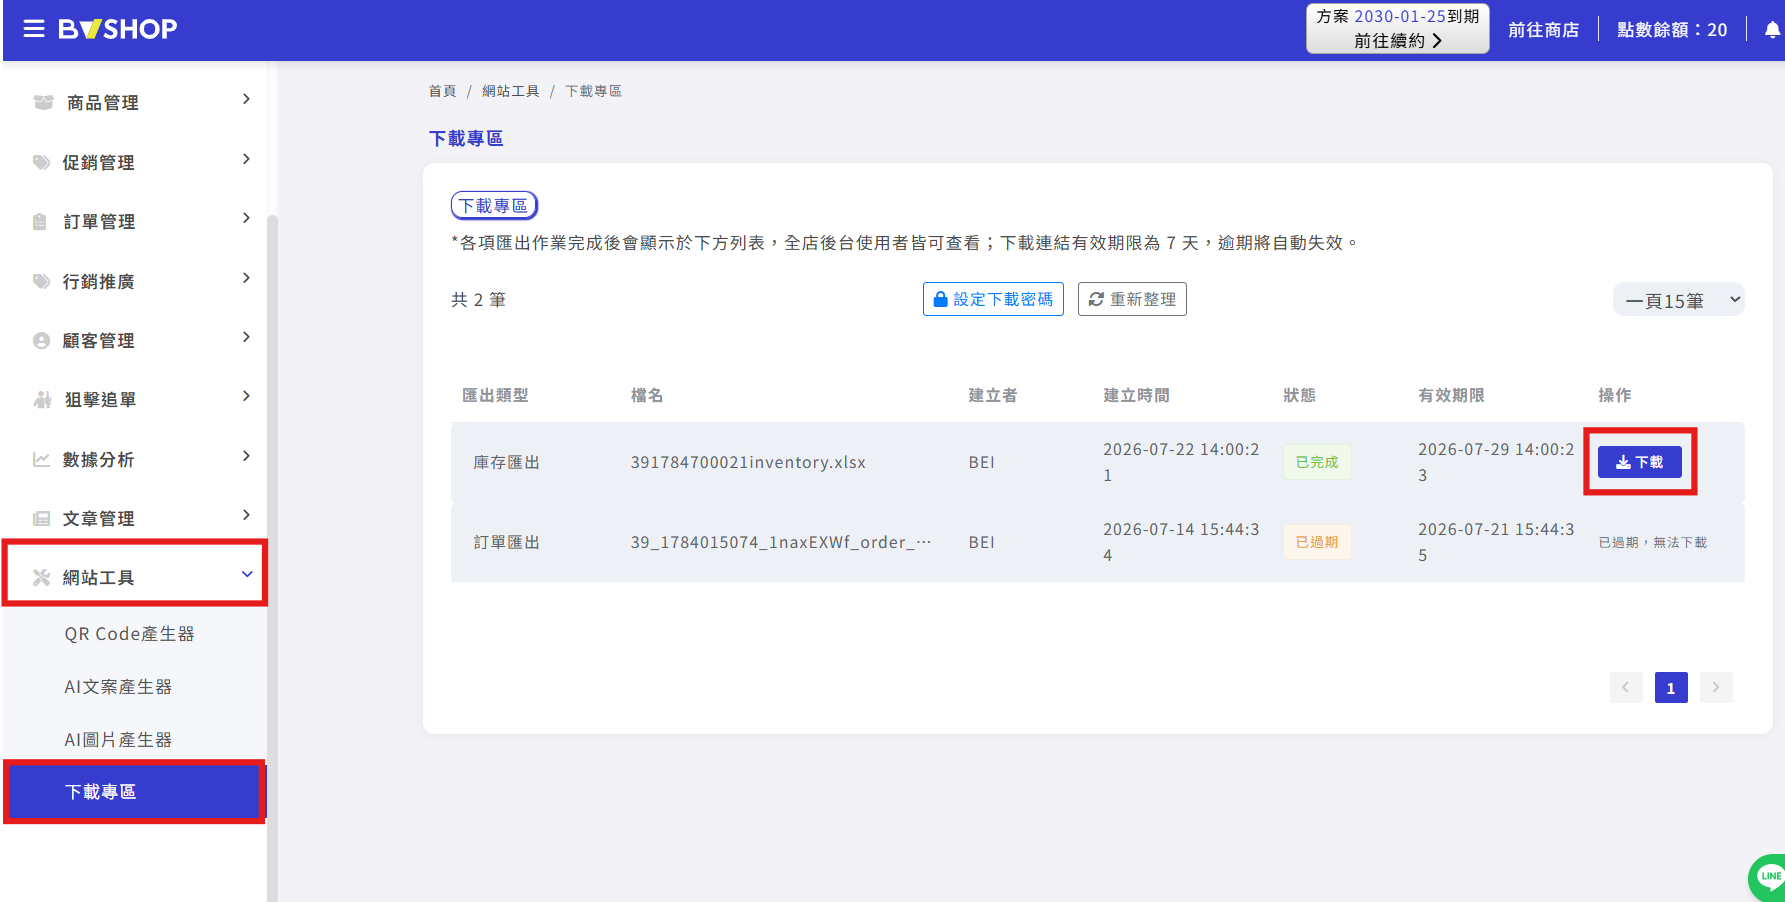
Task: Click the 網站工具 wrench icon
Action: (x=41, y=577)
